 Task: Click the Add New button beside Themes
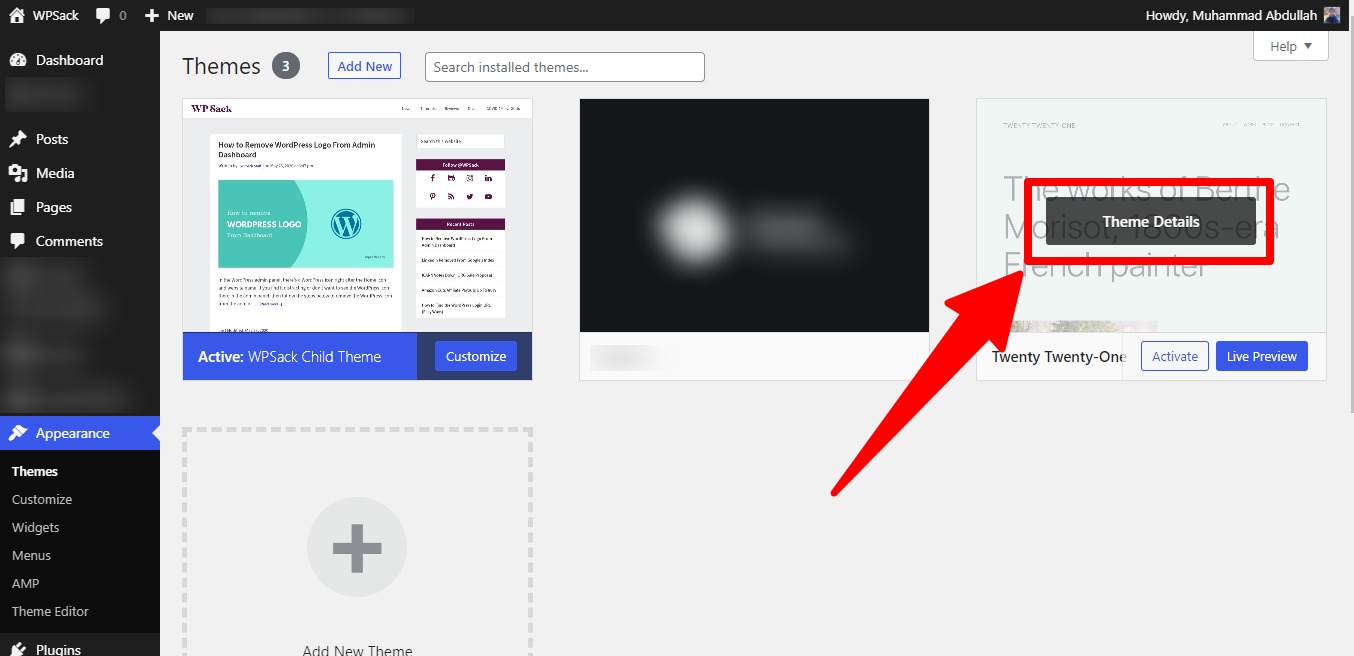point(364,66)
